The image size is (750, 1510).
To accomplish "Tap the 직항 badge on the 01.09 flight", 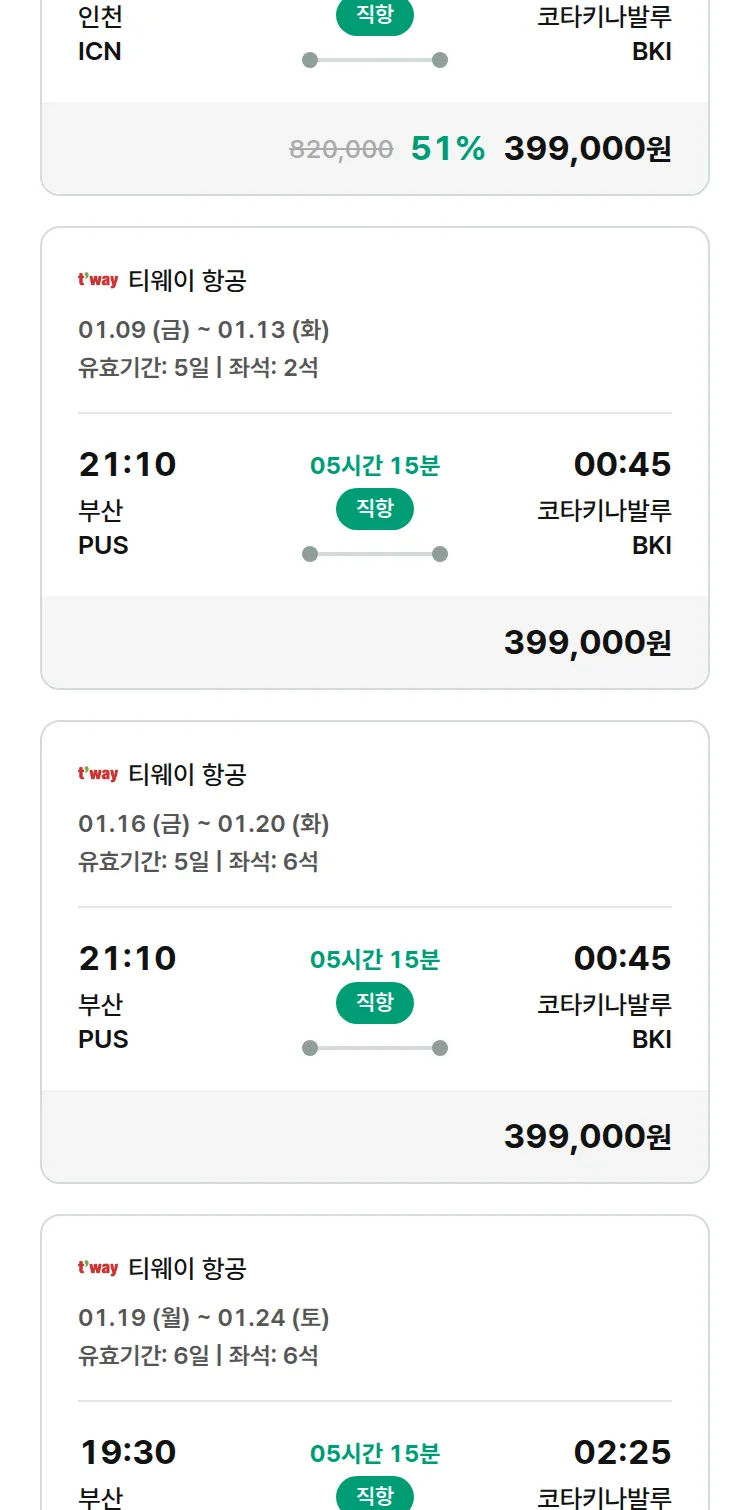I will (375, 509).
